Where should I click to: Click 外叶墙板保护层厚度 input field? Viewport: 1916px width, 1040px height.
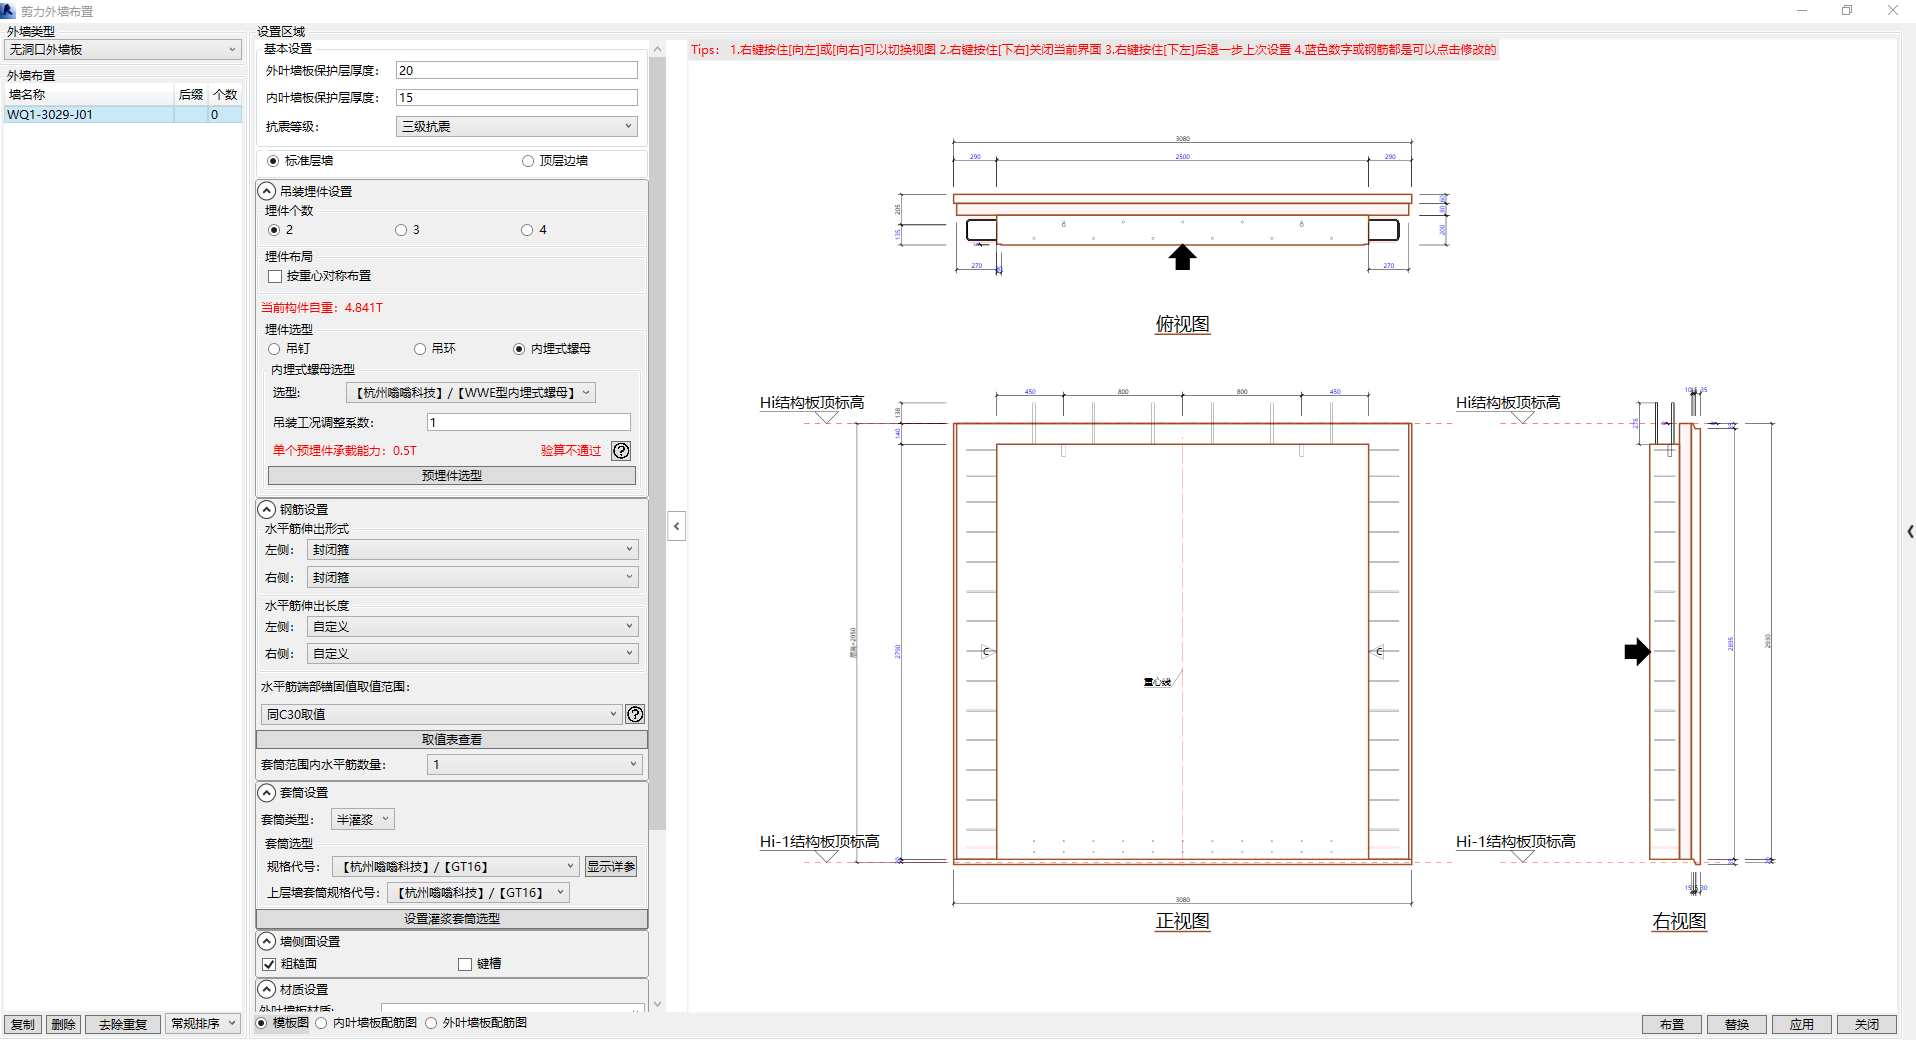click(517, 71)
